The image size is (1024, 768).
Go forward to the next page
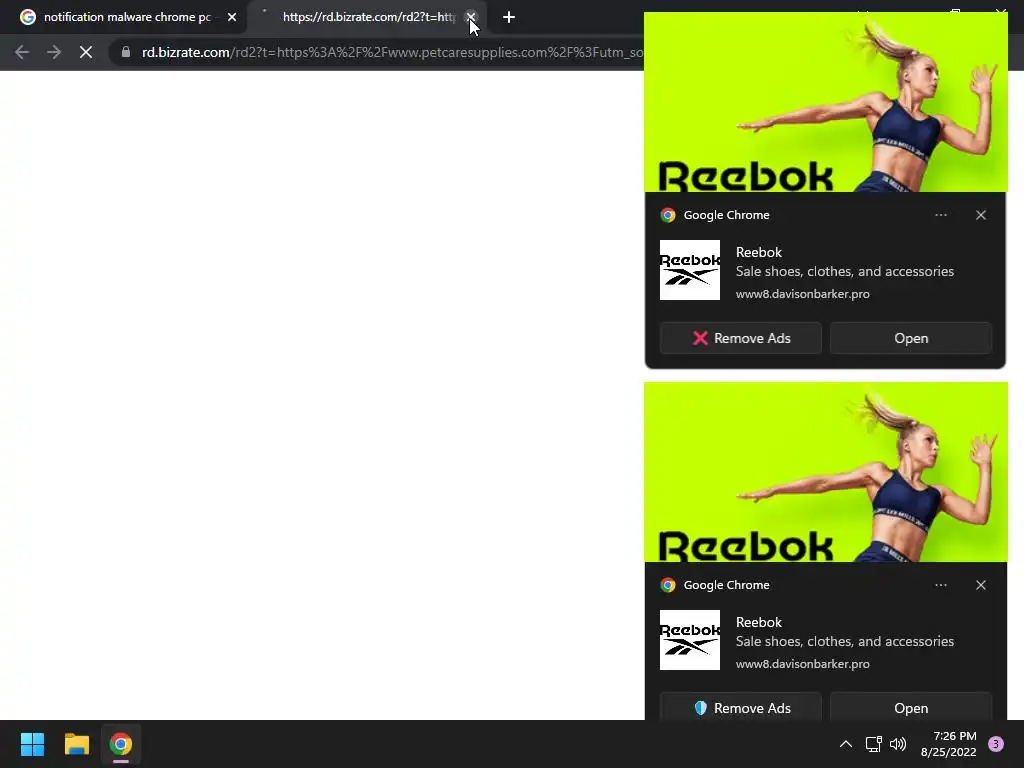tap(54, 52)
